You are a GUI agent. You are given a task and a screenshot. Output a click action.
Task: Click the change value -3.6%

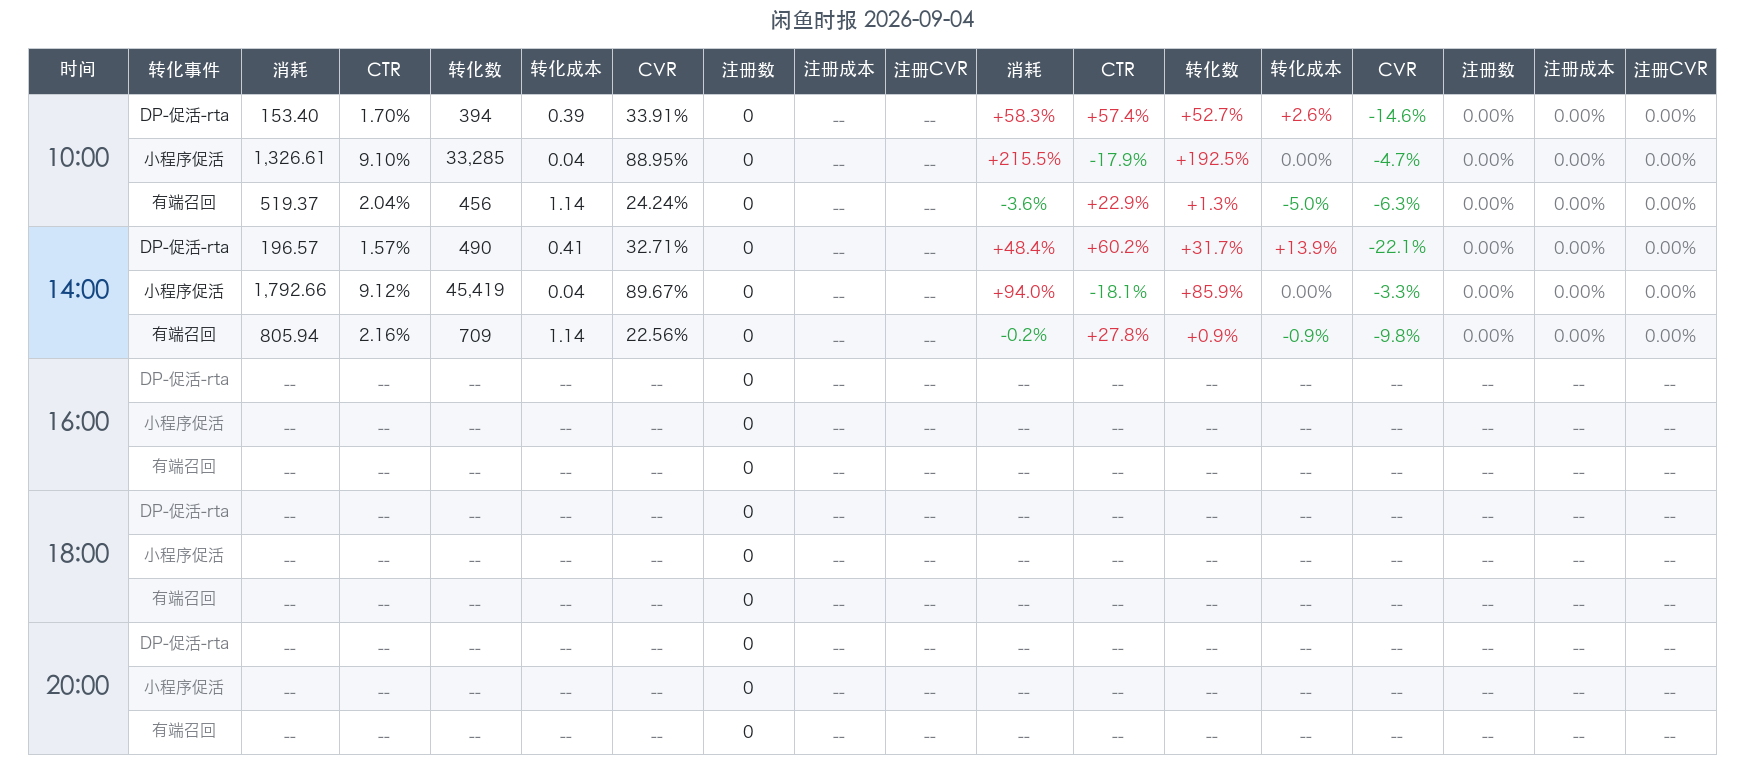(1024, 204)
